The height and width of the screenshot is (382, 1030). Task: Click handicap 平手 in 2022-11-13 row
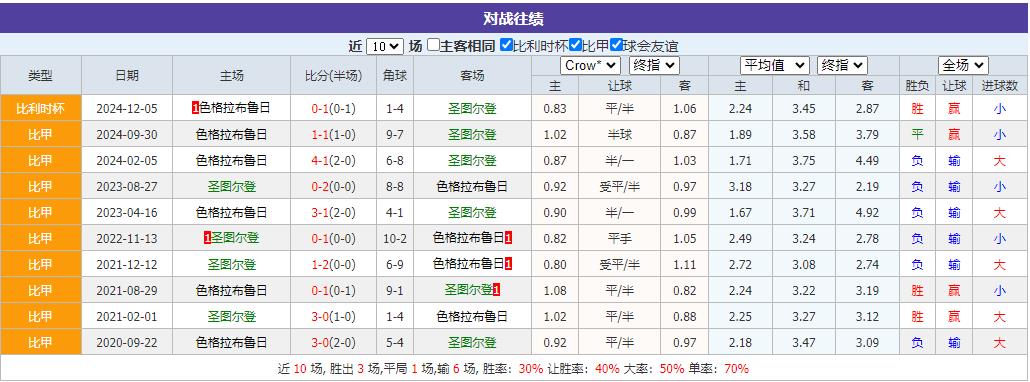pos(620,239)
